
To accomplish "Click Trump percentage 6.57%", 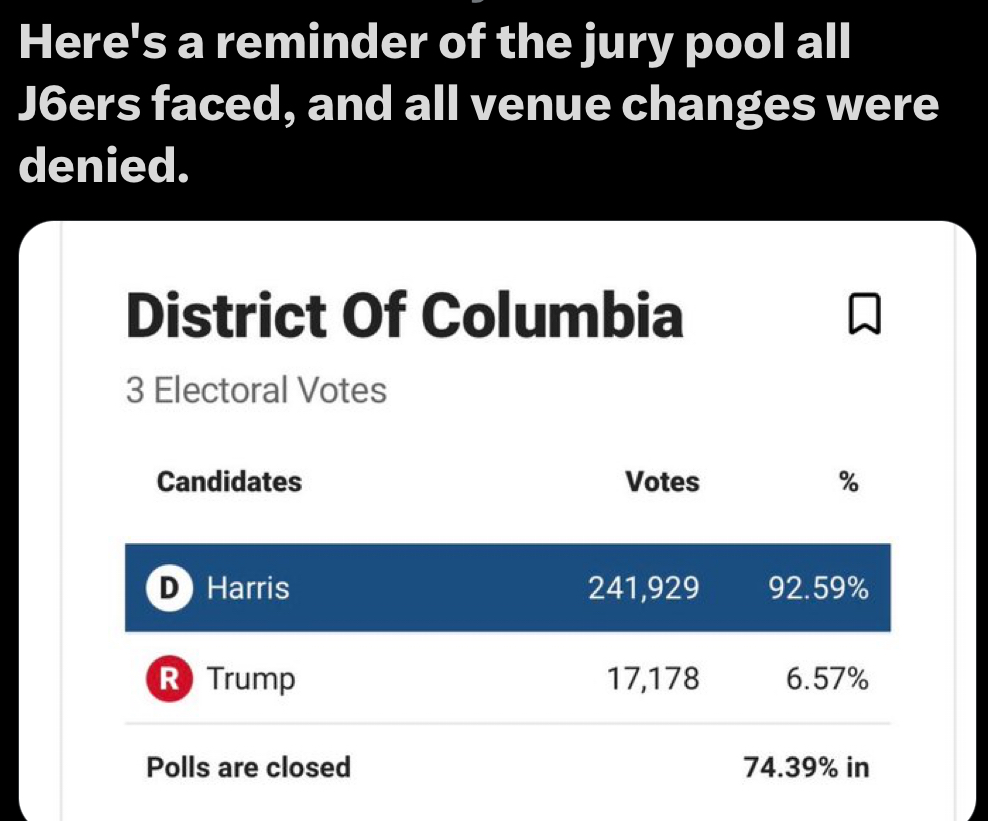I will pos(827,679).
